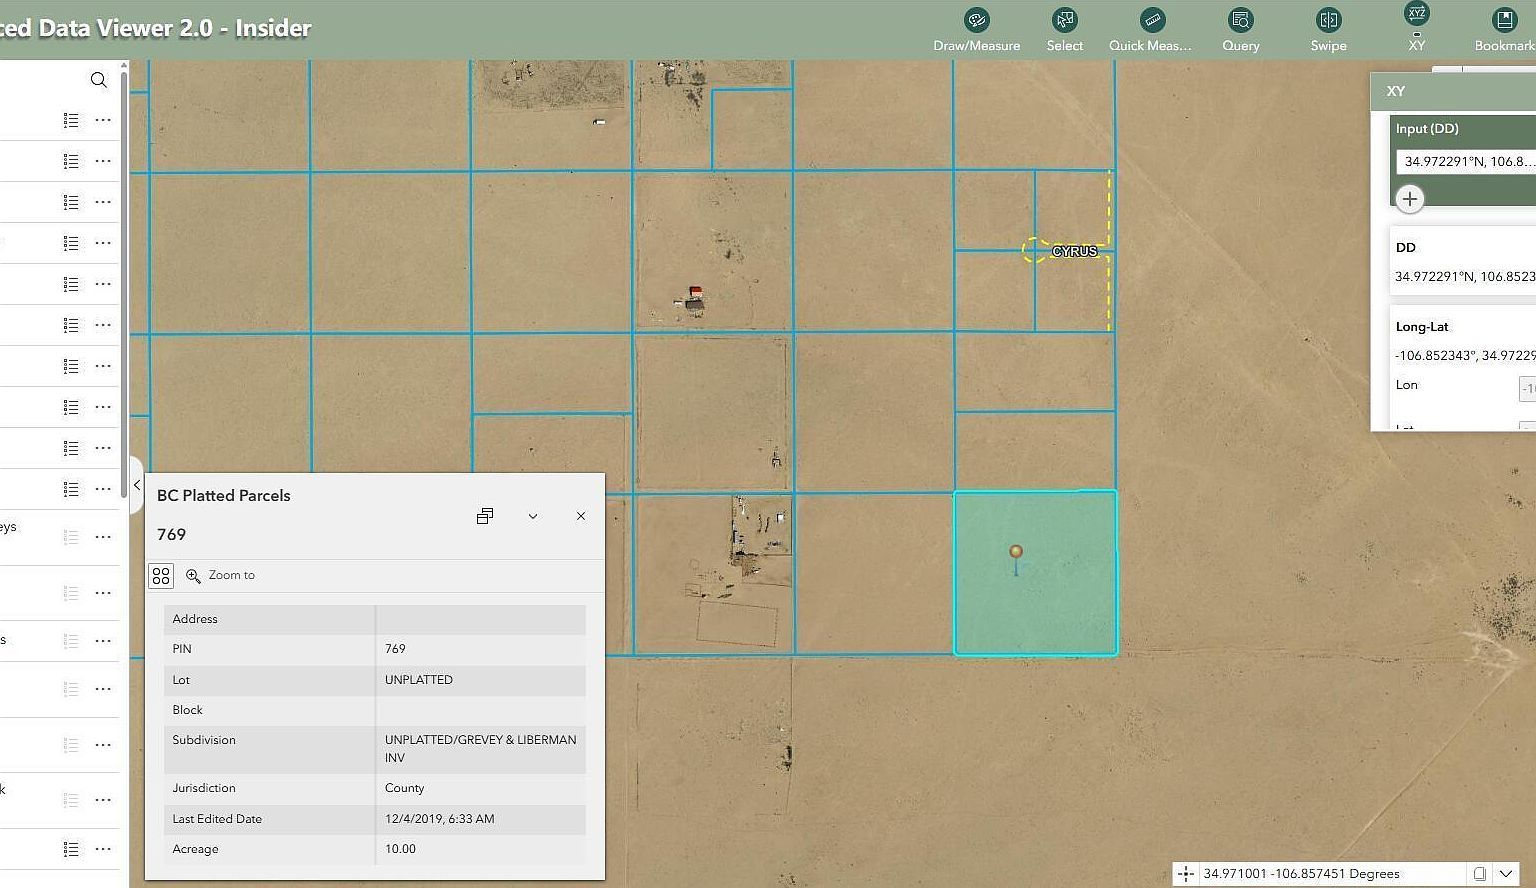Open the sidebar search field
Viewport: 1536px width, 888px height.
(99, 80)
